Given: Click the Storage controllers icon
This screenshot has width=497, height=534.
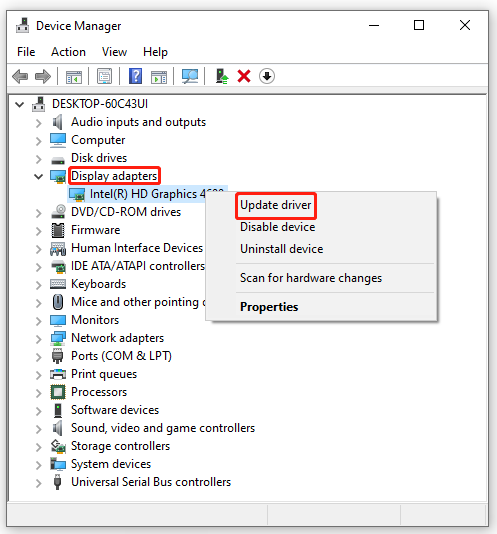Looking at the screenshot, I should pos(58,446).
